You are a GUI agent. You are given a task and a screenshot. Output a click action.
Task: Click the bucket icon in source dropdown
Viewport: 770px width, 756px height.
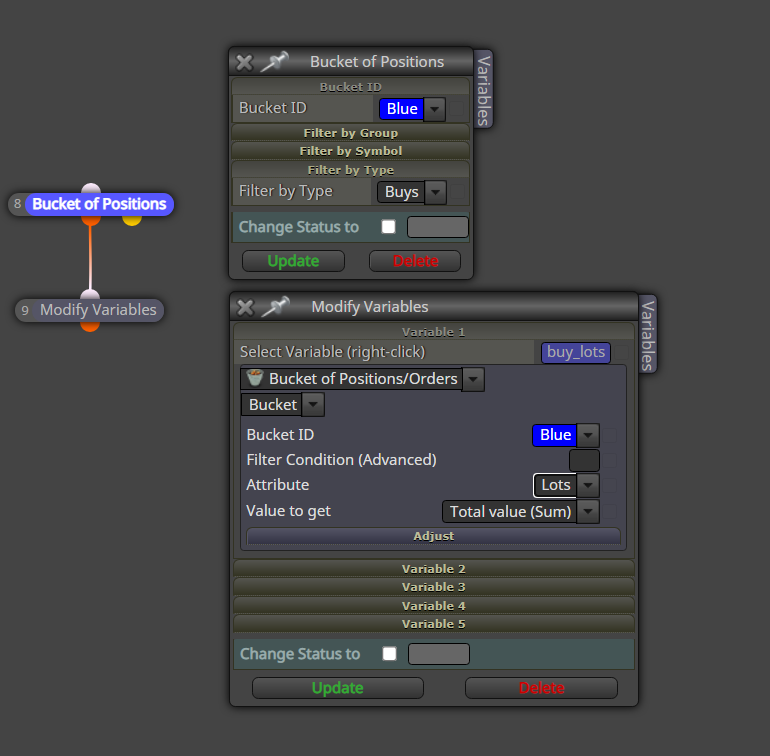(x=254, y=378)
